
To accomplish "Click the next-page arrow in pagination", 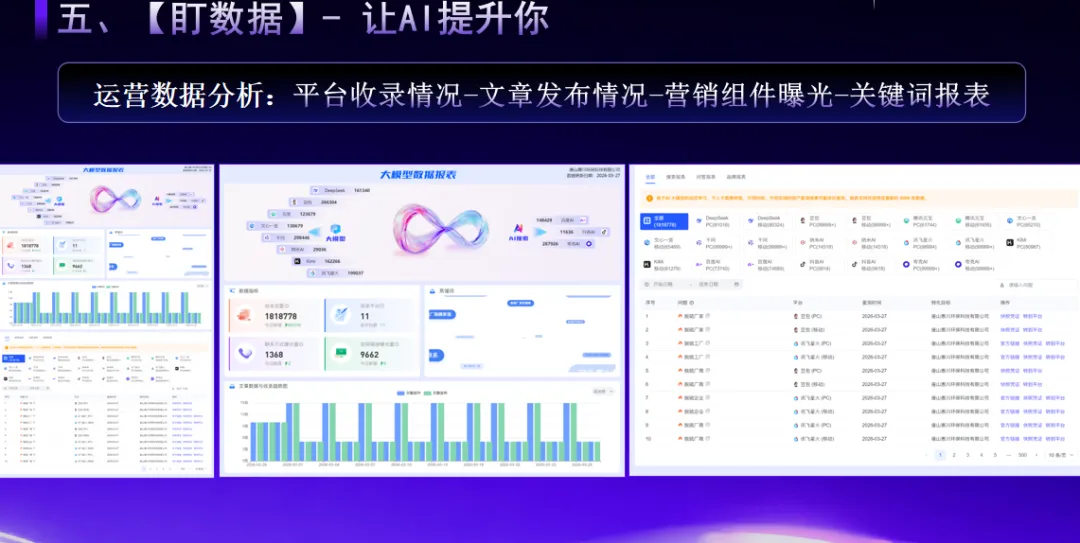I will (1037, 455).
